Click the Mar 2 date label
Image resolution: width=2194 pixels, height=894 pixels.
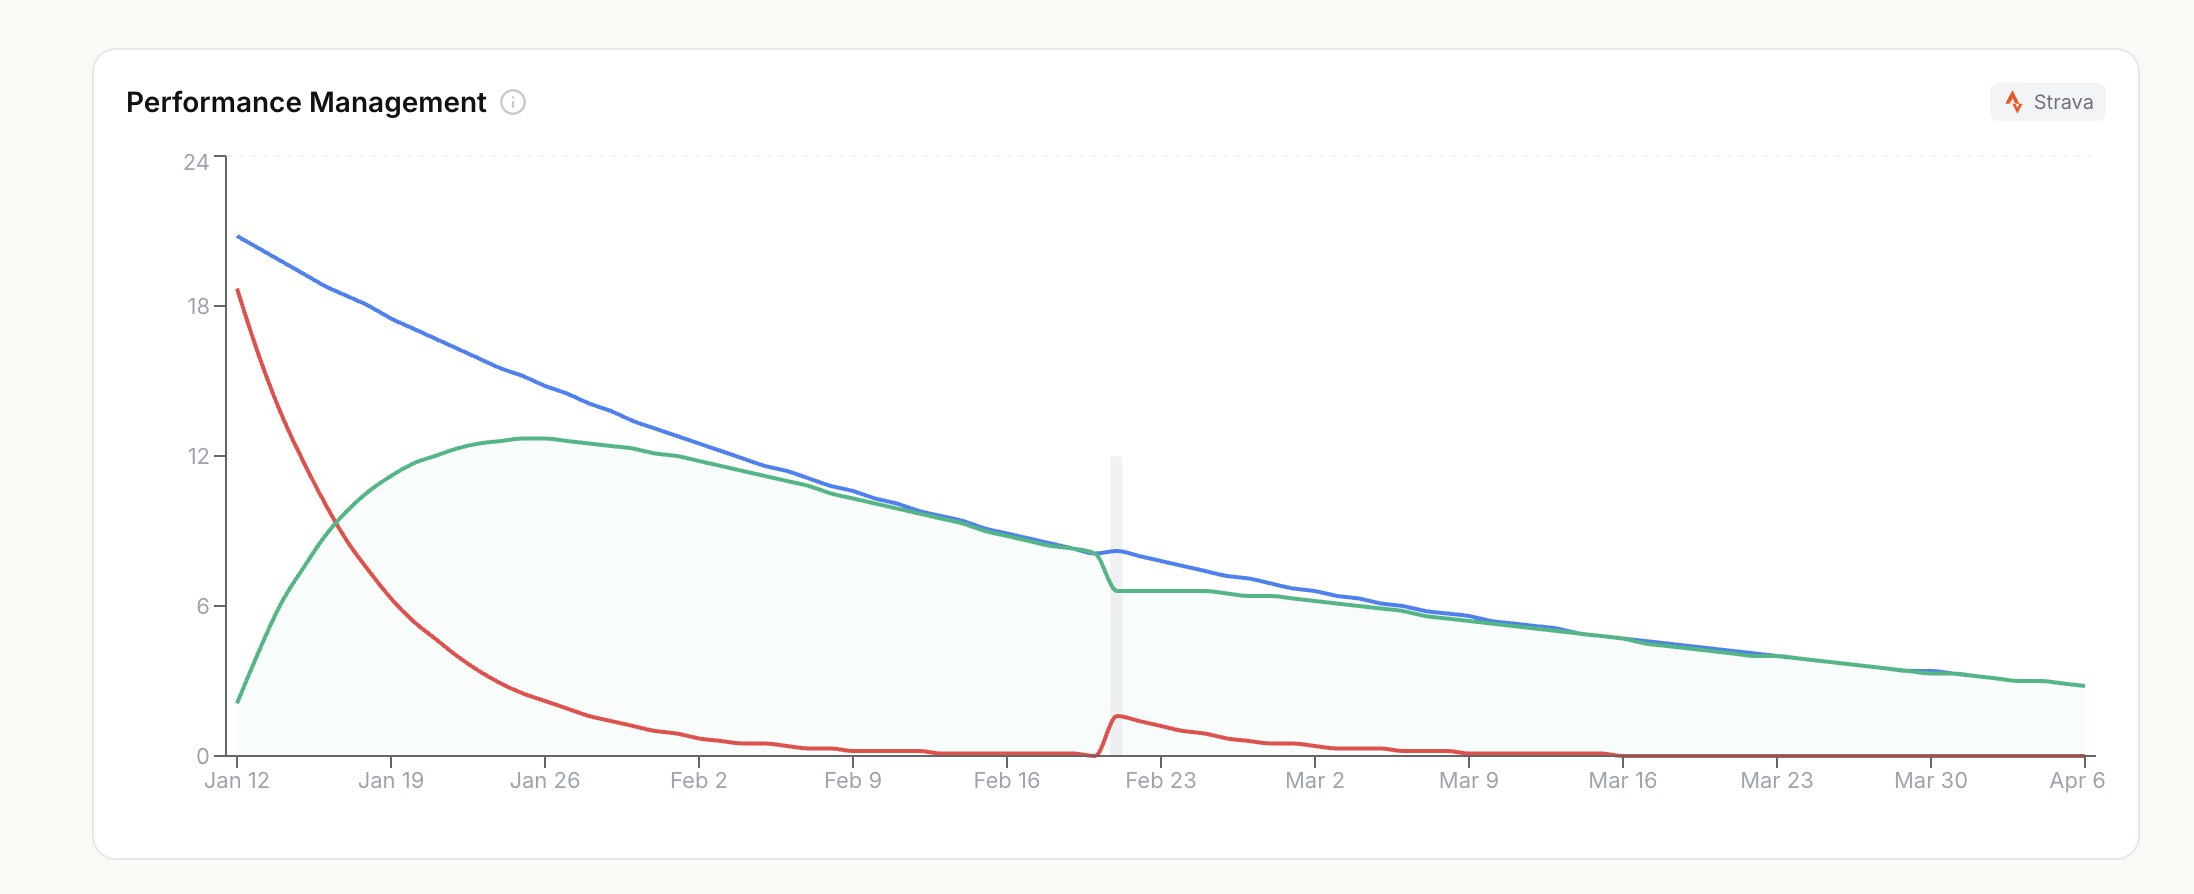tap(1315, 781)
